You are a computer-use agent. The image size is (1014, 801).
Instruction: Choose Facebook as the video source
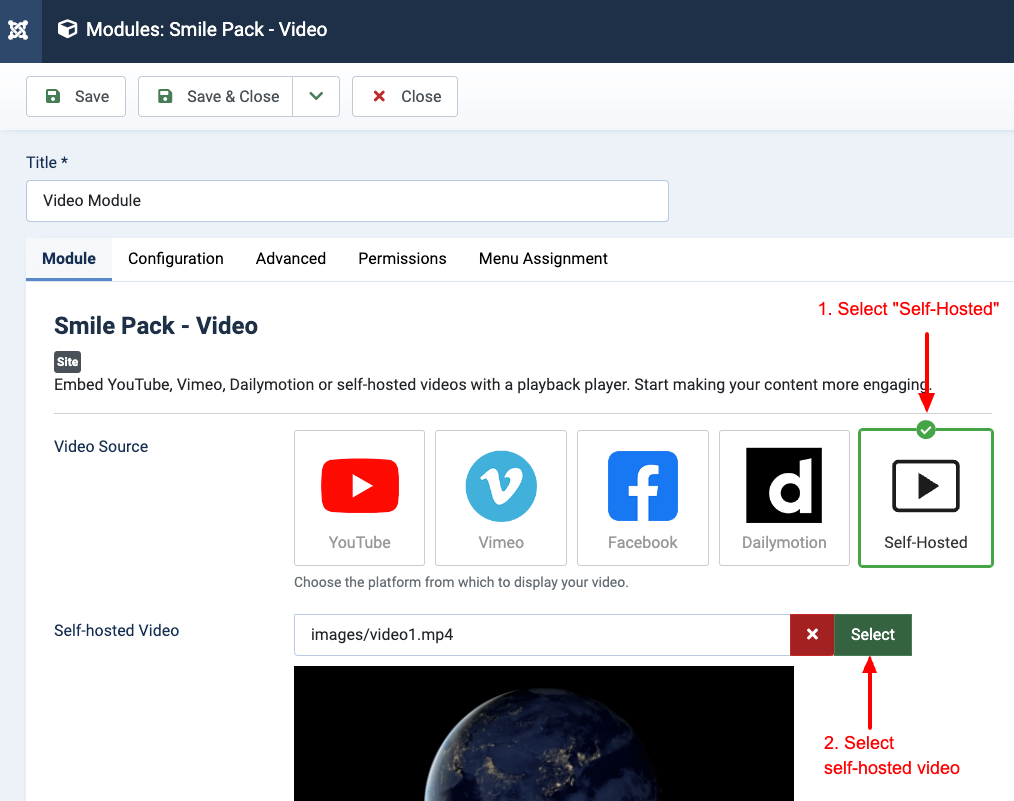[x=643, y=498]
